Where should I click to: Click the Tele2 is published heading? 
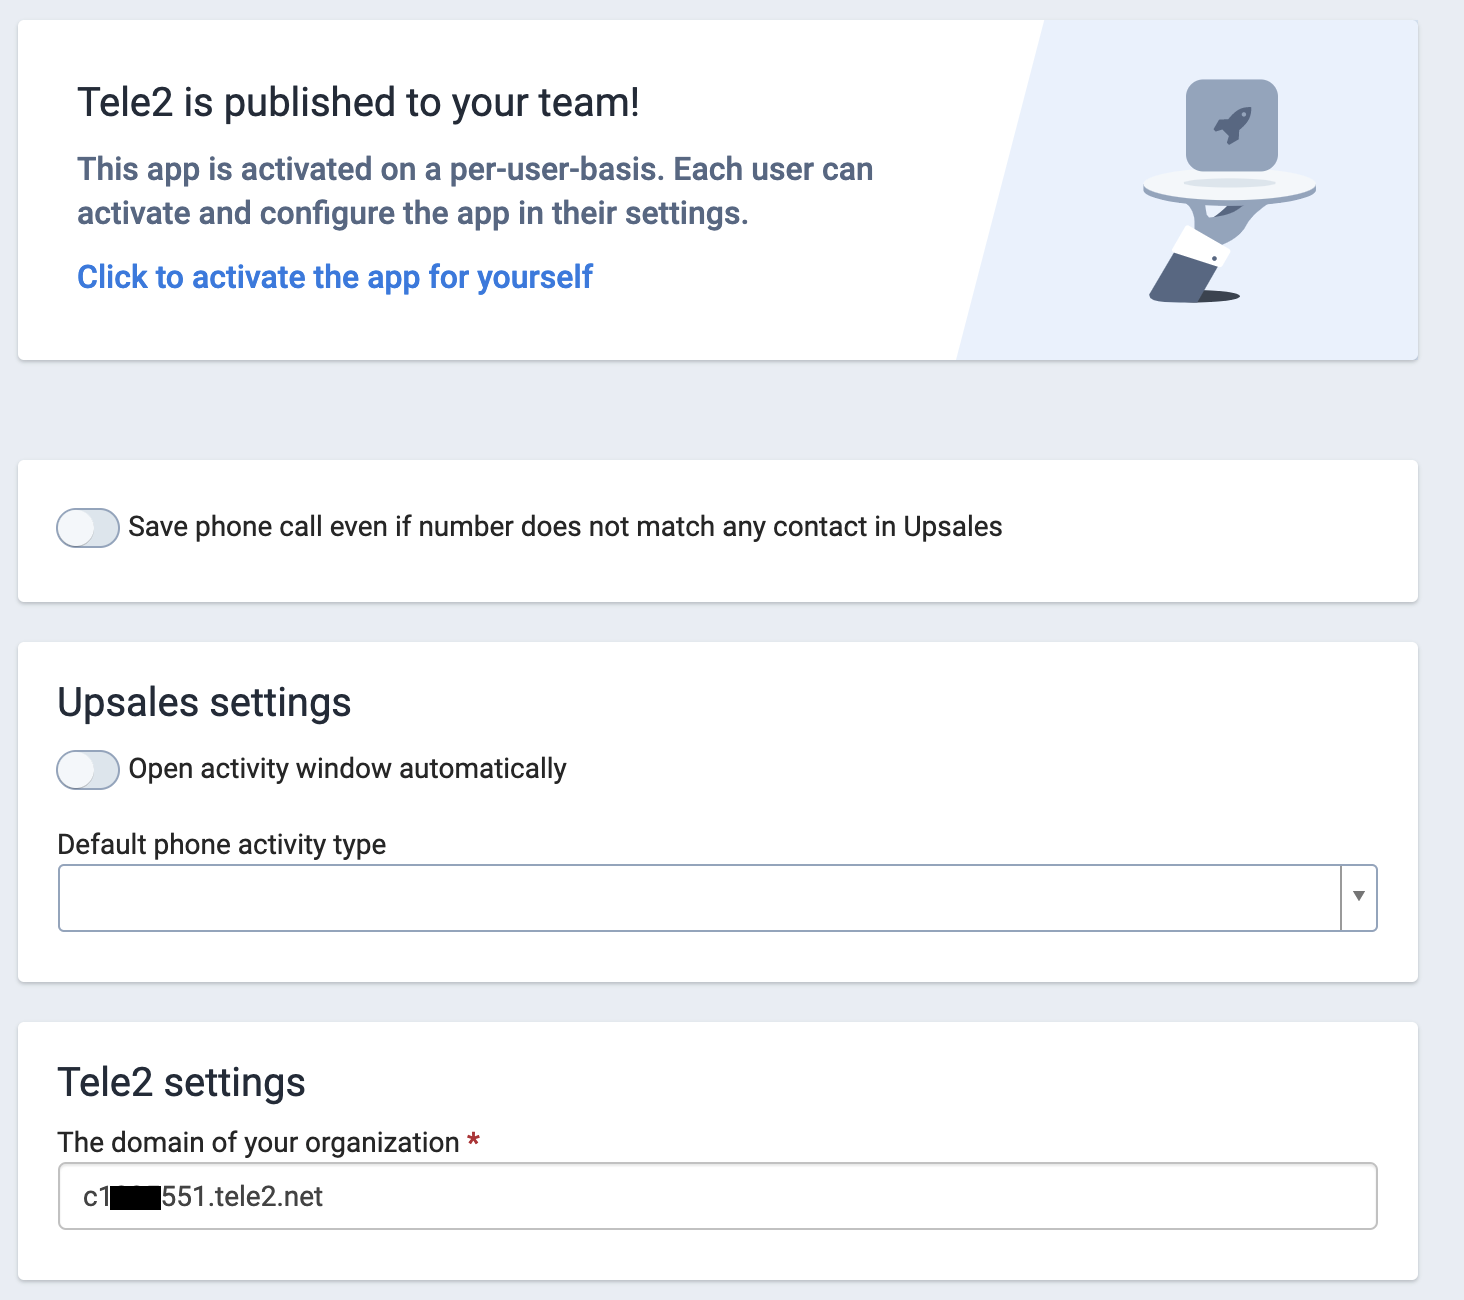pyautogui.click(x=358, y=103)
